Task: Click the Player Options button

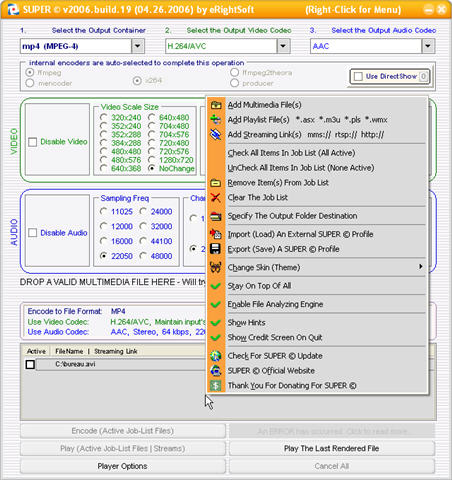Action: pyautogui.click(x=123, y=466)
